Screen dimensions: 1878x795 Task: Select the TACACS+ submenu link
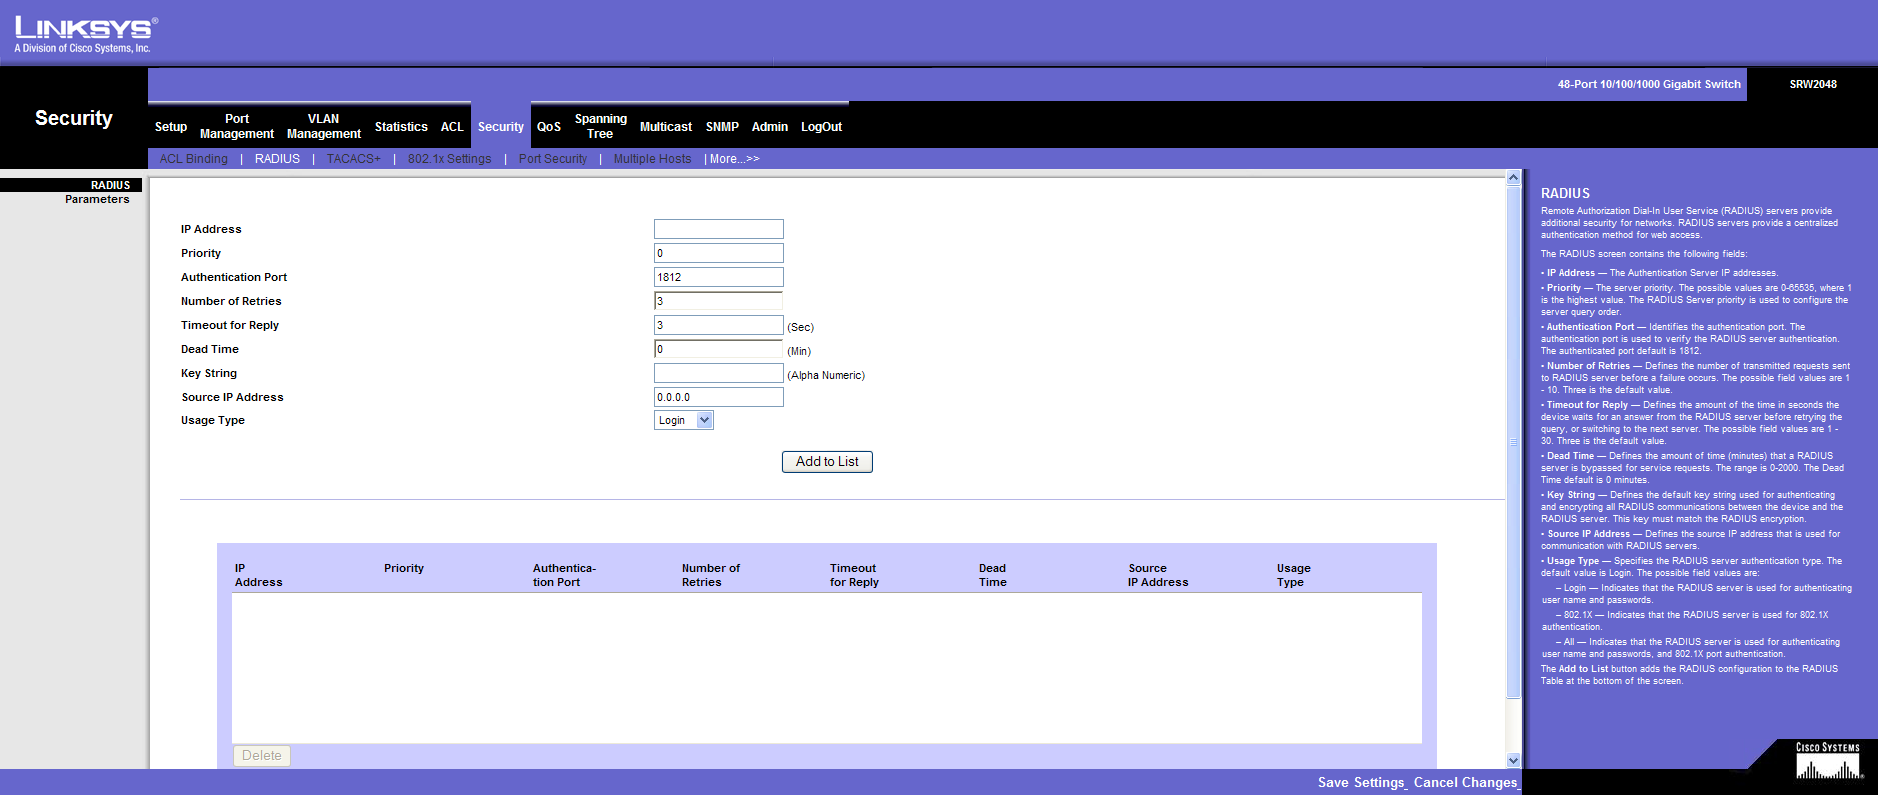pos(353,159)
